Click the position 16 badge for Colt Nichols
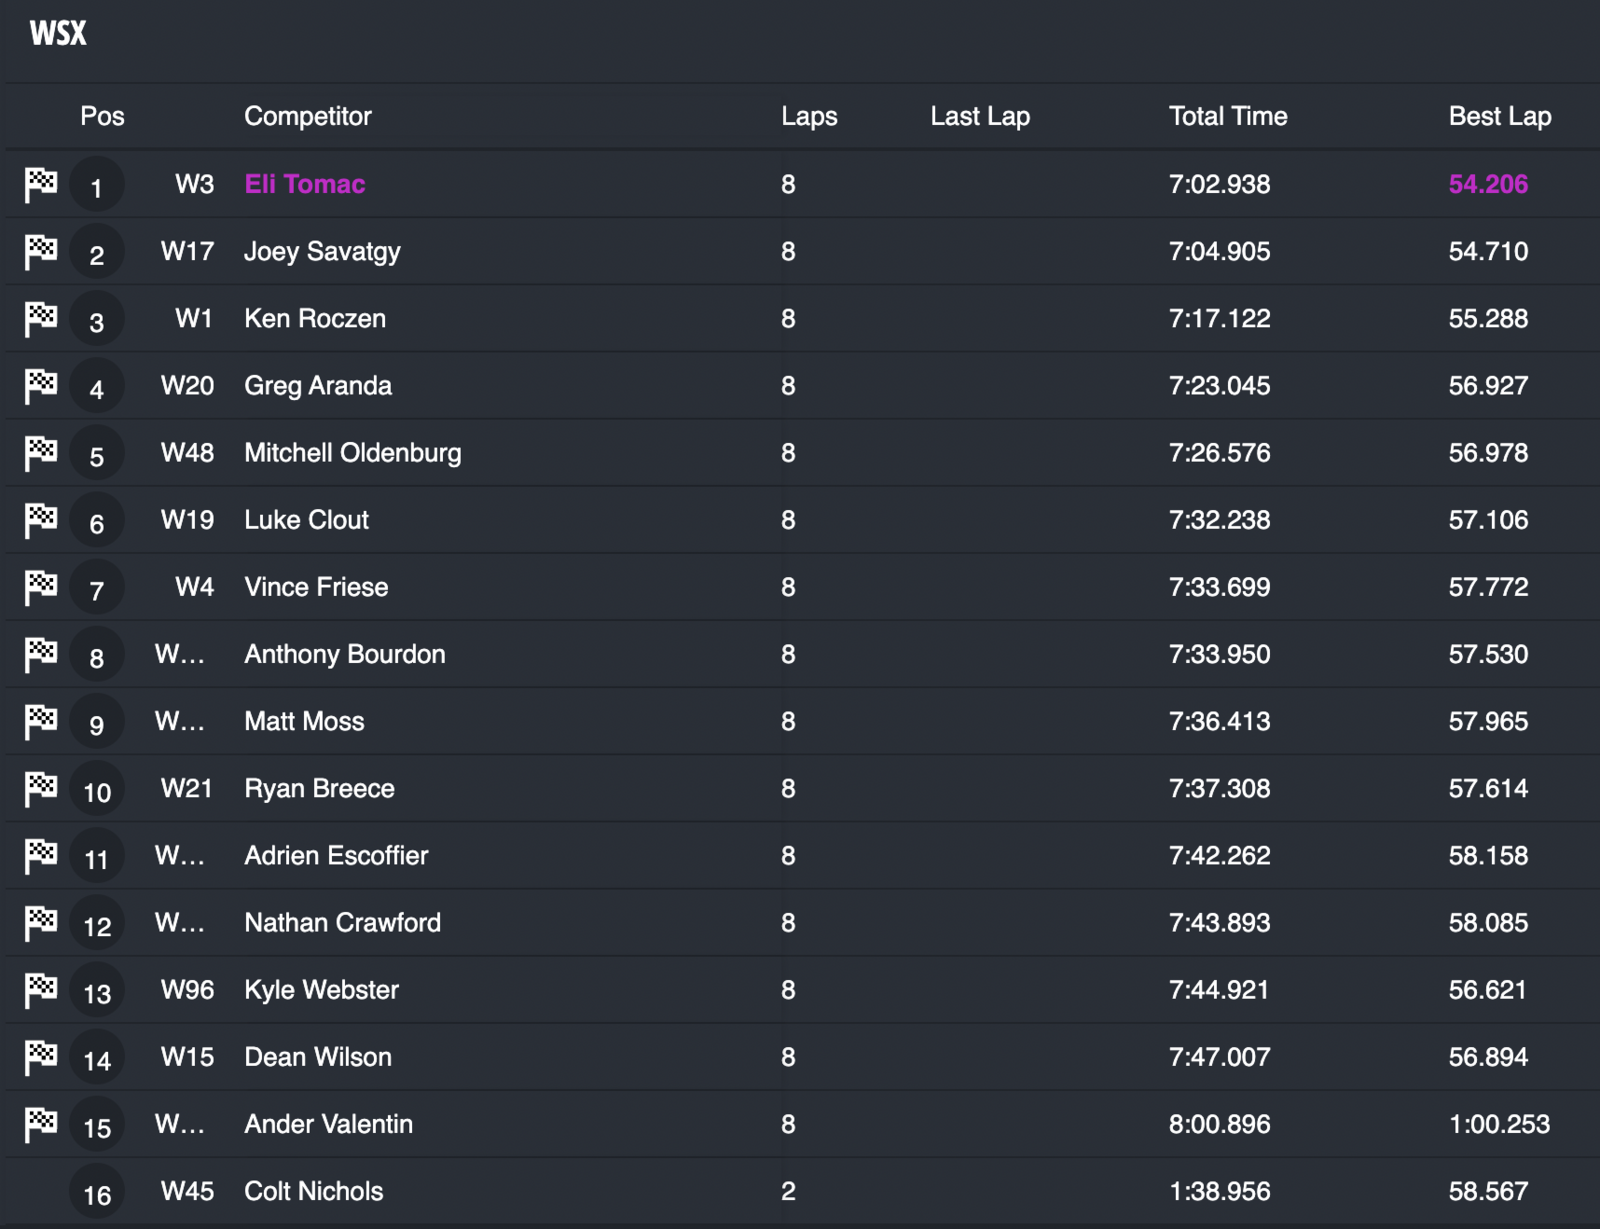This screenshot has height=1229, width=1600. coord(97,1193)
